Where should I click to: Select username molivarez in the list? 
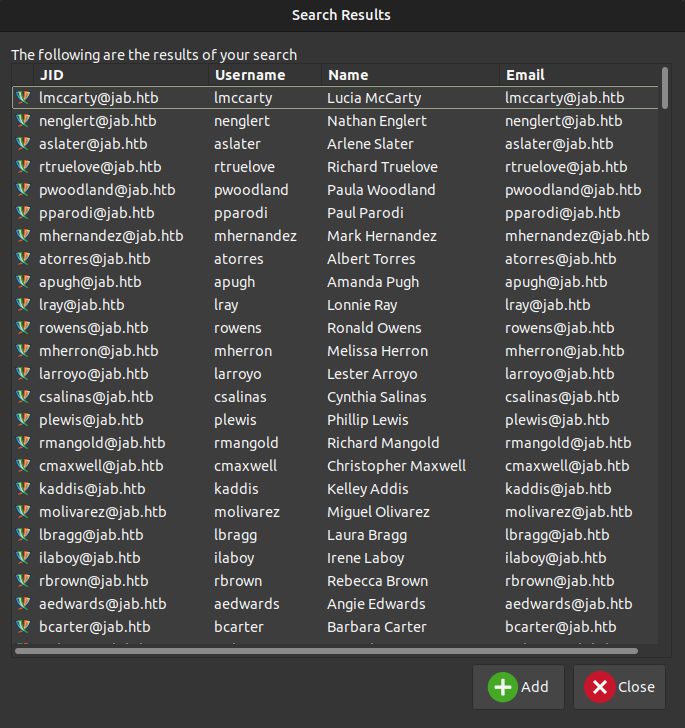click(x=247, y=512)
